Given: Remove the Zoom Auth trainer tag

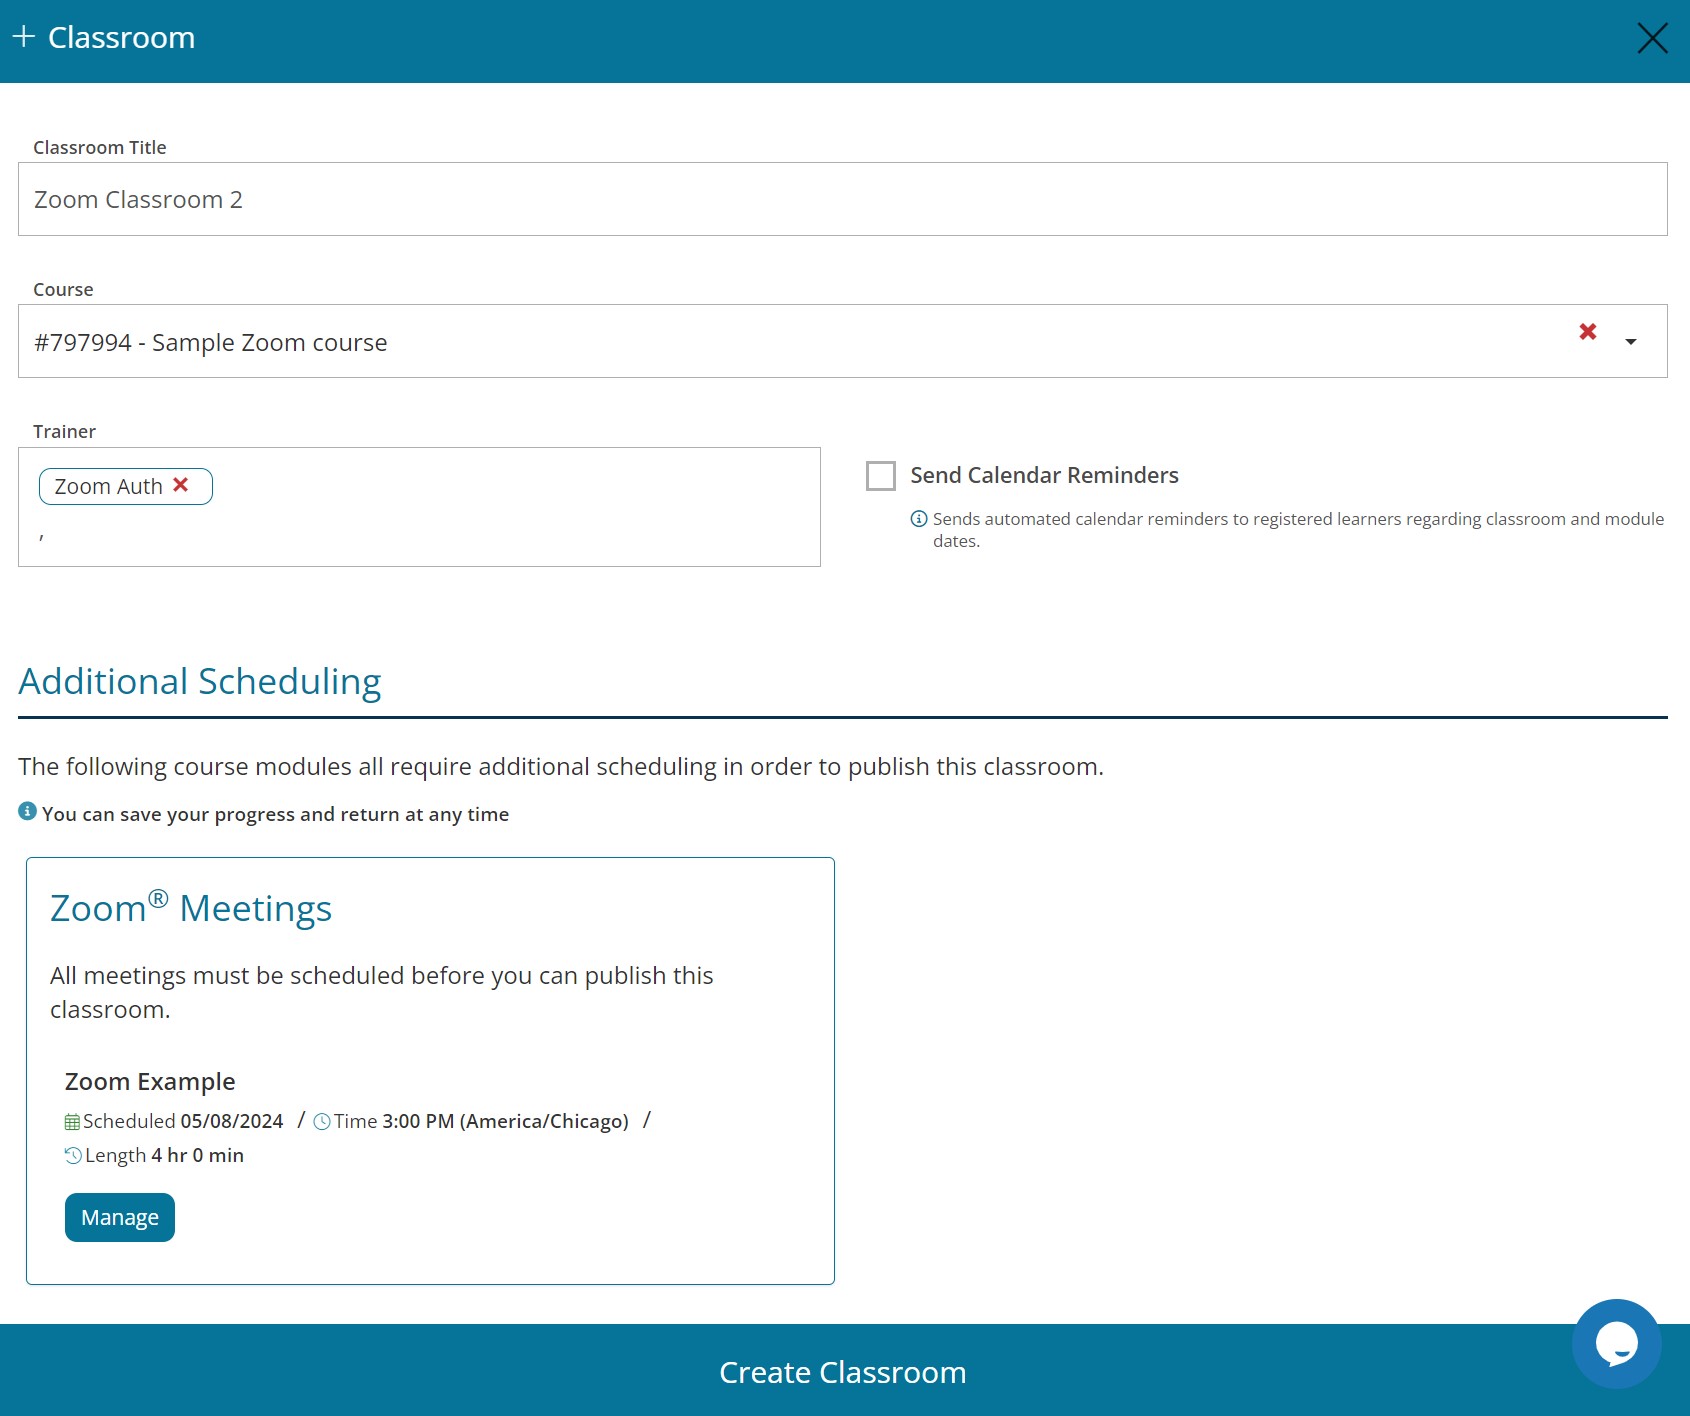Looking at the screenshot, I should click(181, 485).
